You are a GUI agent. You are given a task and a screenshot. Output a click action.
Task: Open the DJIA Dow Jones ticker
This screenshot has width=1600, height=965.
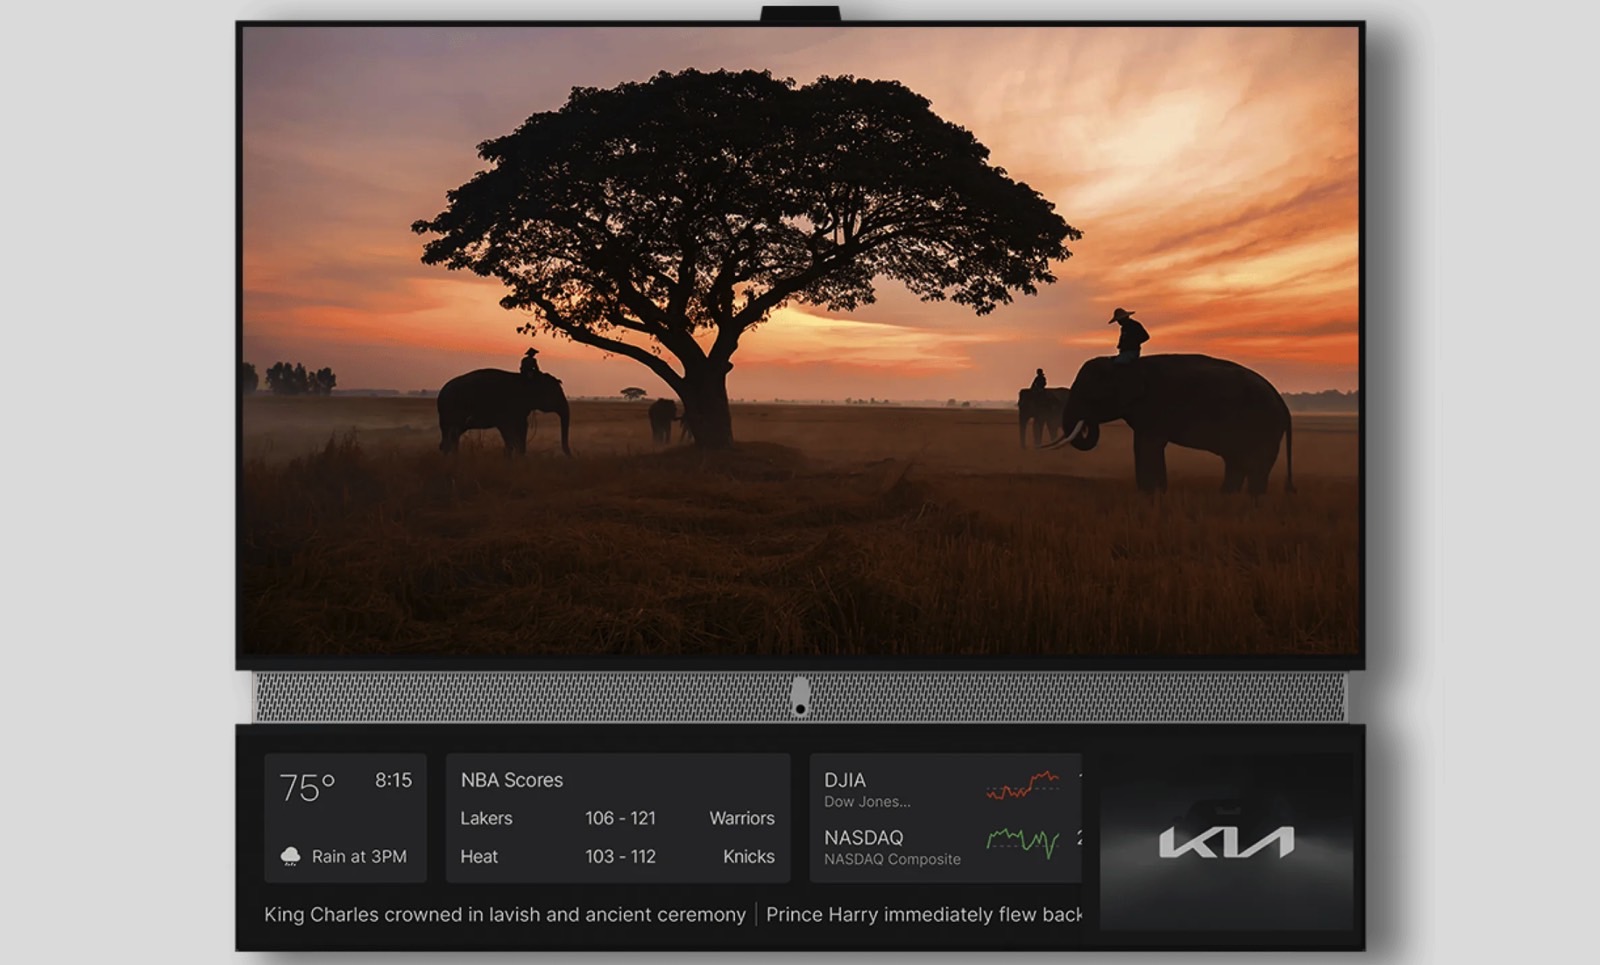point(867,788)
